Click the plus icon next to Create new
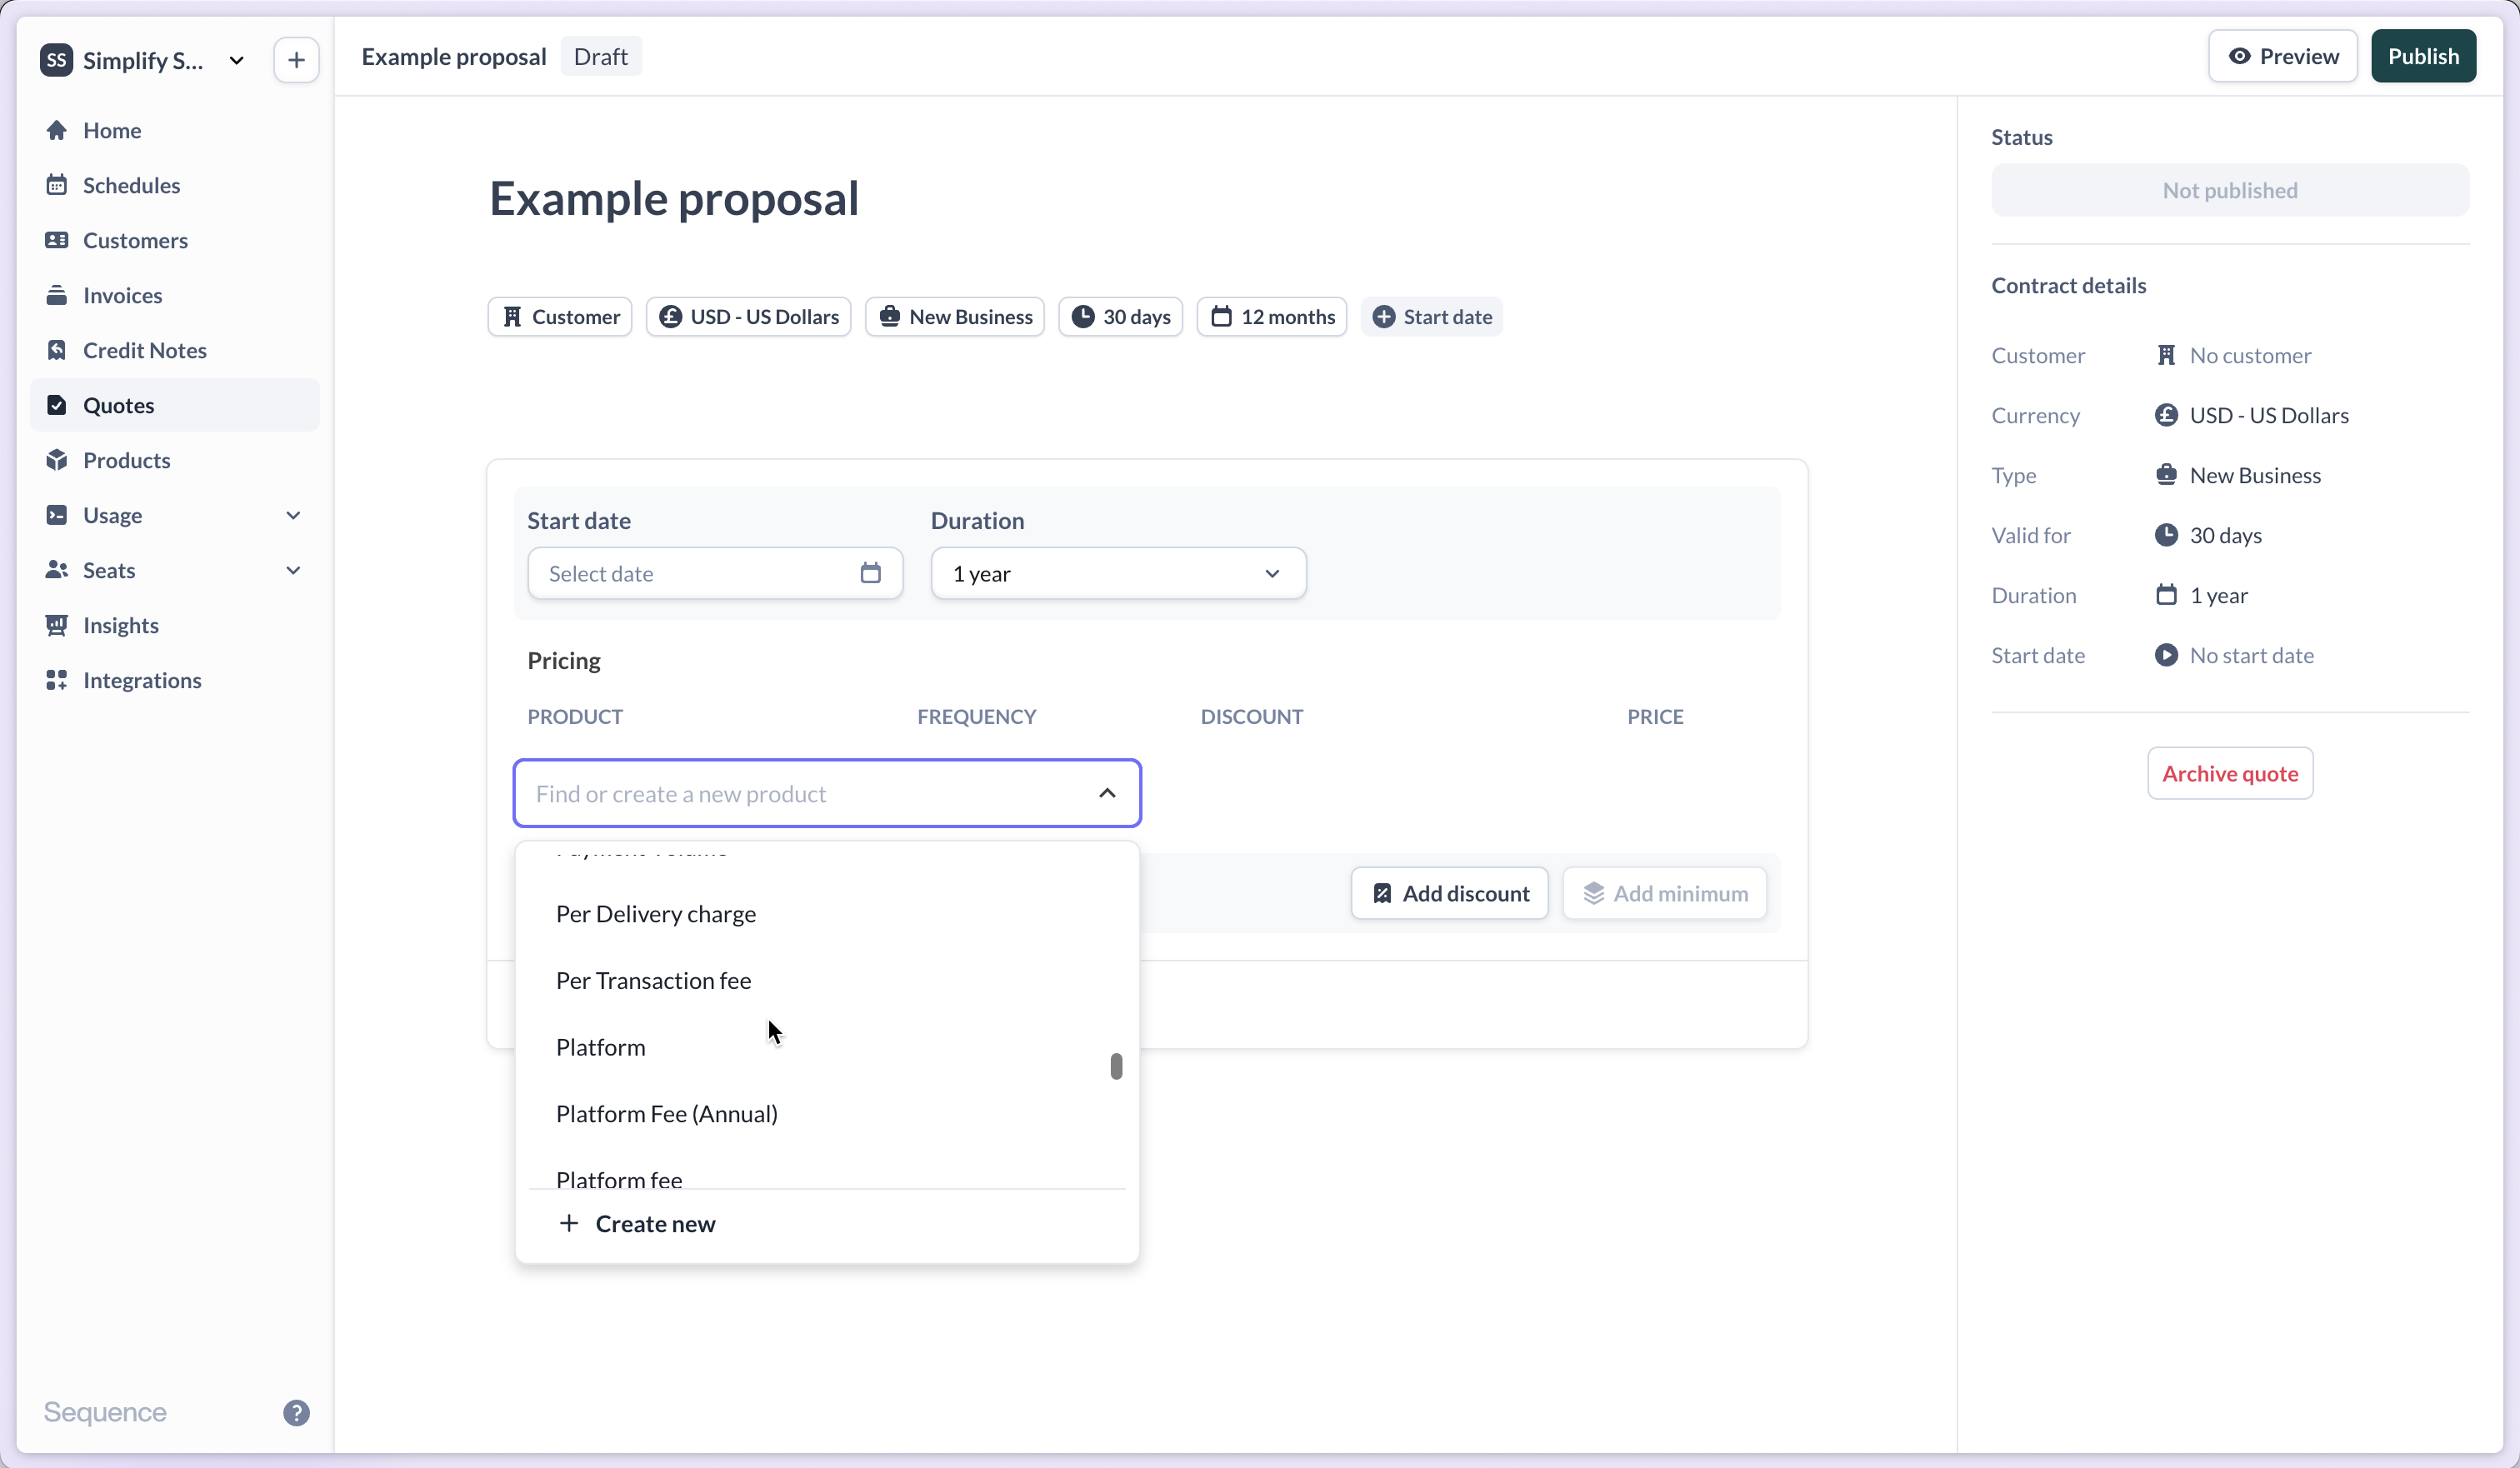This screenshot has height=1468, width=2520. [569, 1223]
